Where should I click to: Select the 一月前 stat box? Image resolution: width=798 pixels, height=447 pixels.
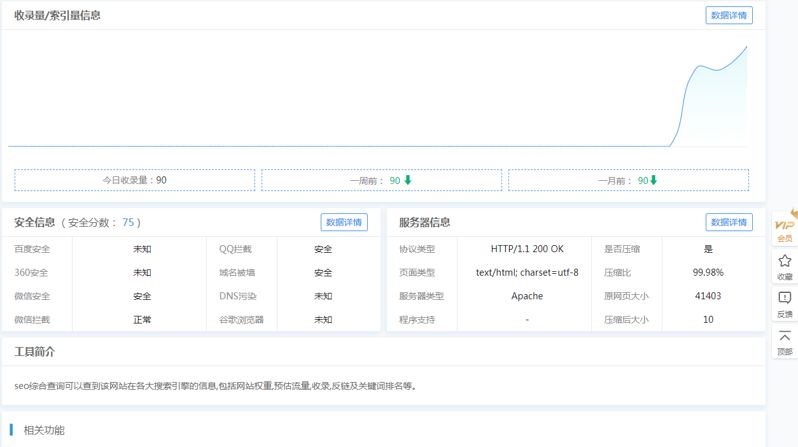(628, 180)
